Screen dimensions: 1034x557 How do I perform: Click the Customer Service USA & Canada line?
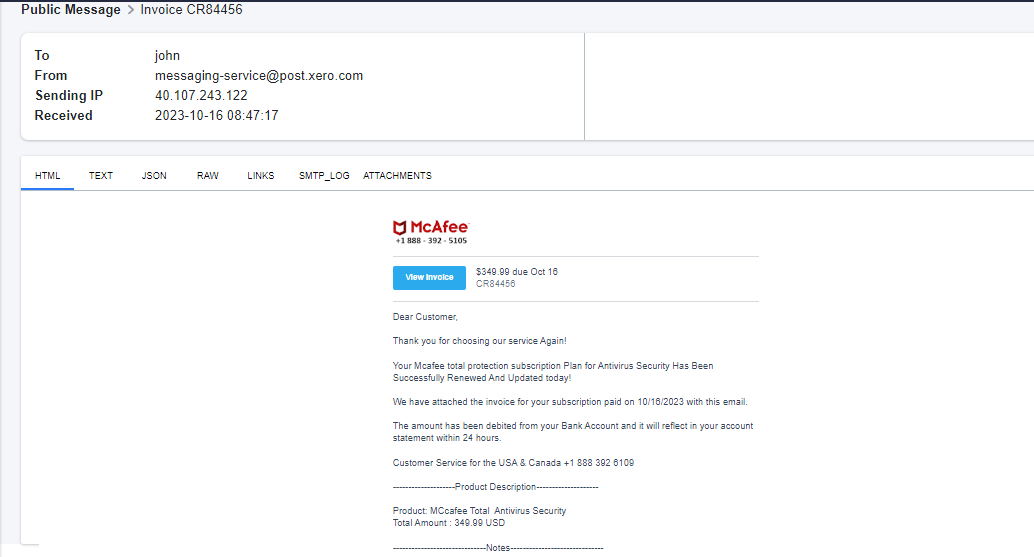[513, 463]
